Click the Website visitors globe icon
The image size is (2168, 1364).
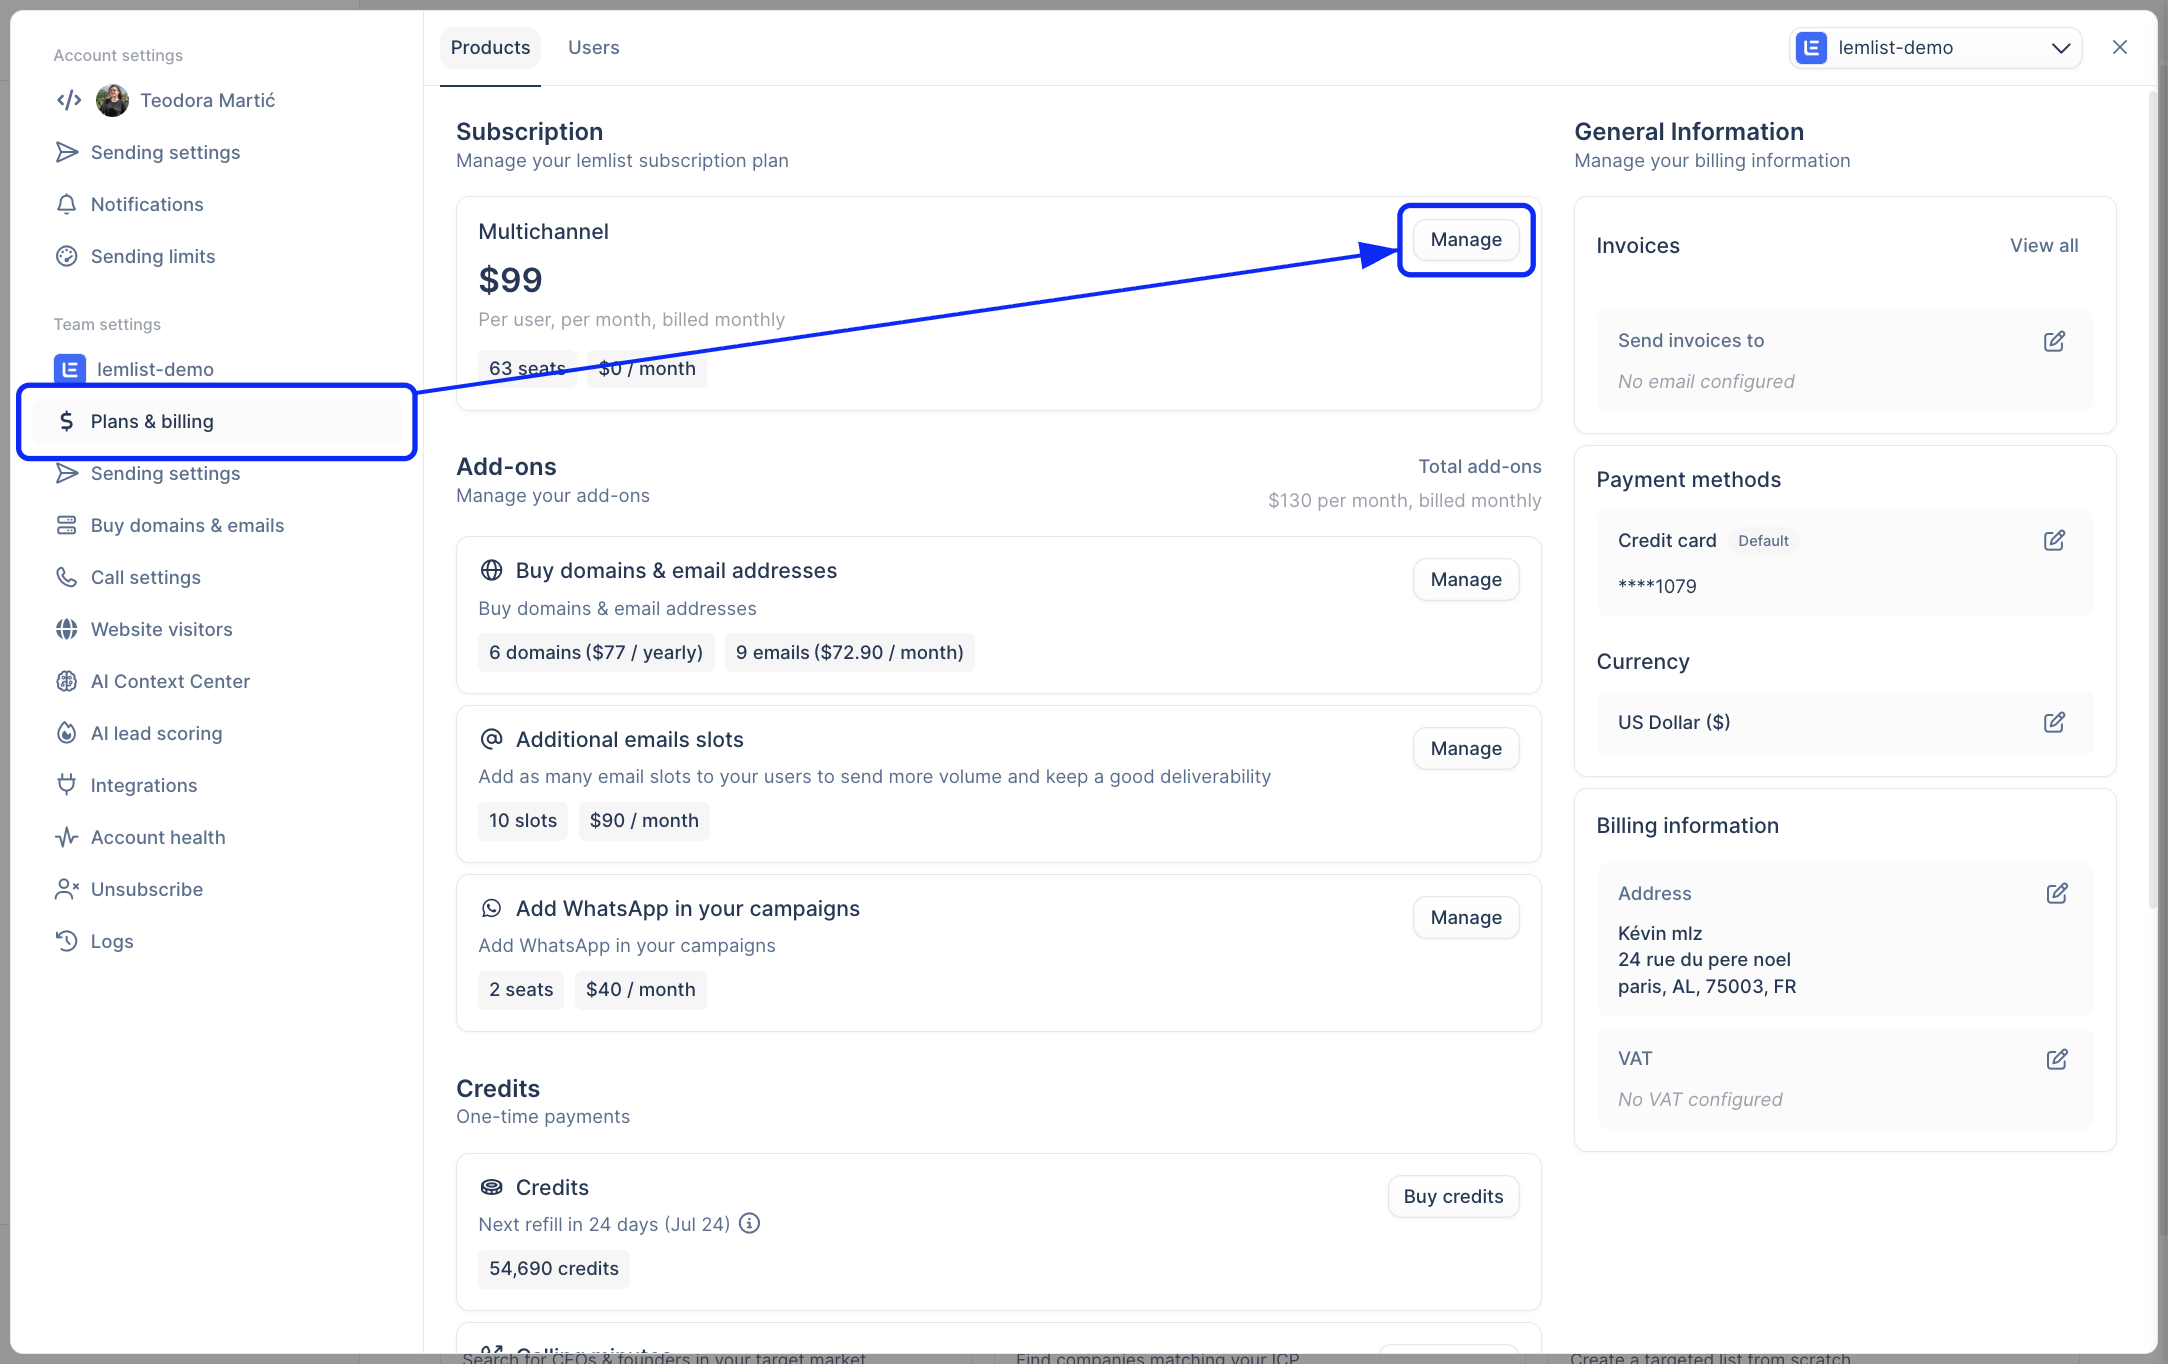(67, 629)
